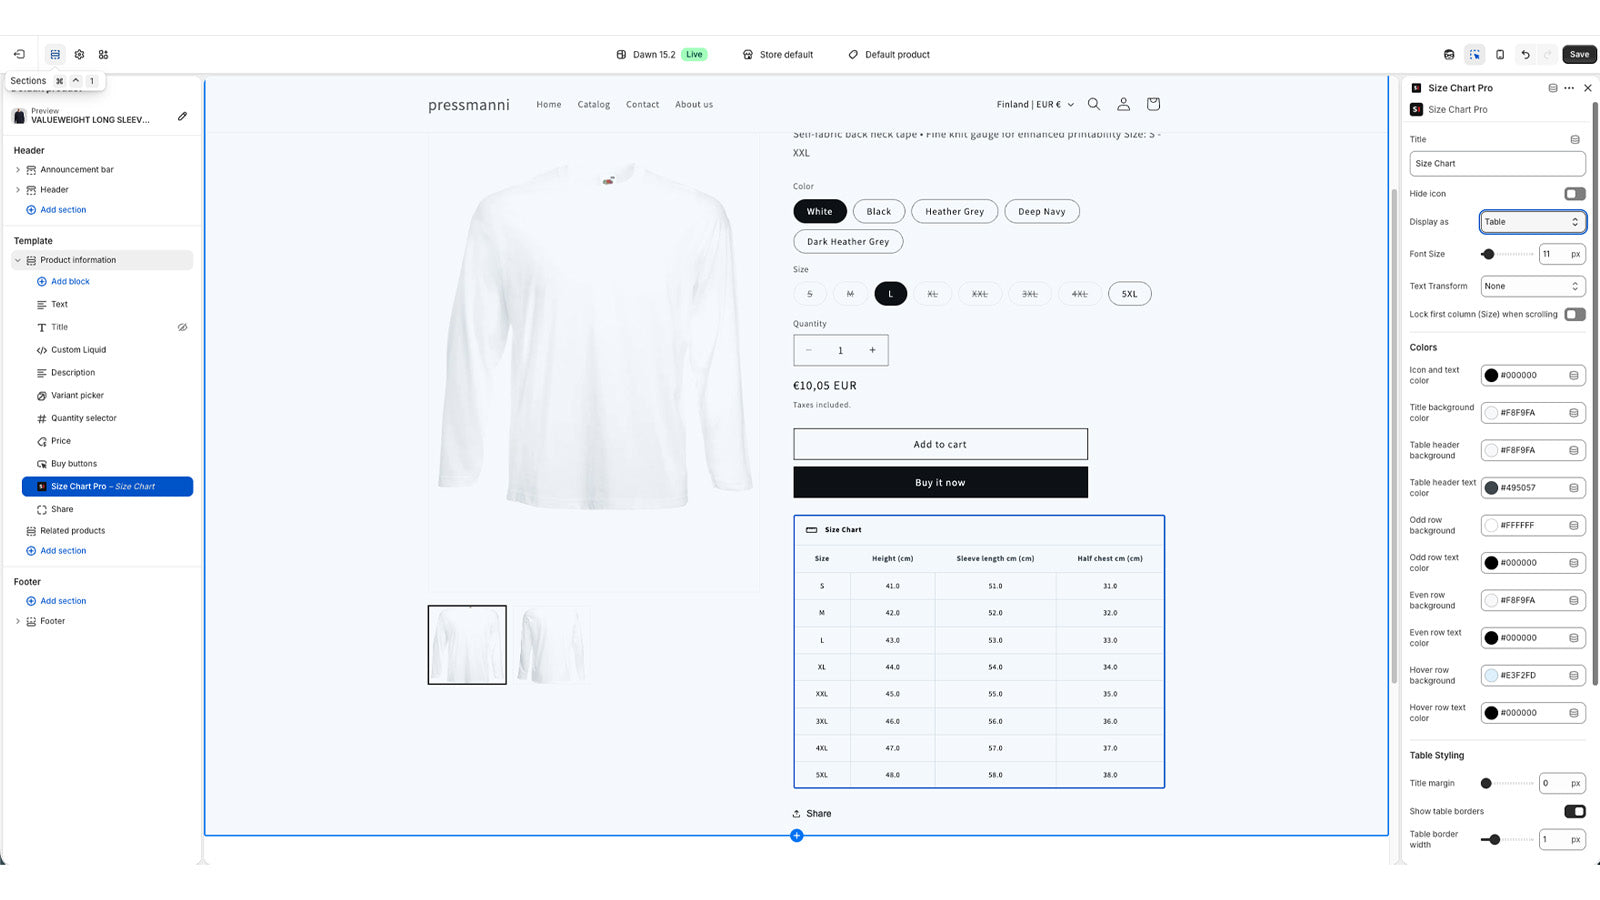Navigate to the About us page
The width and height of the screenshot is (1600, 900).
coord(693,104)
